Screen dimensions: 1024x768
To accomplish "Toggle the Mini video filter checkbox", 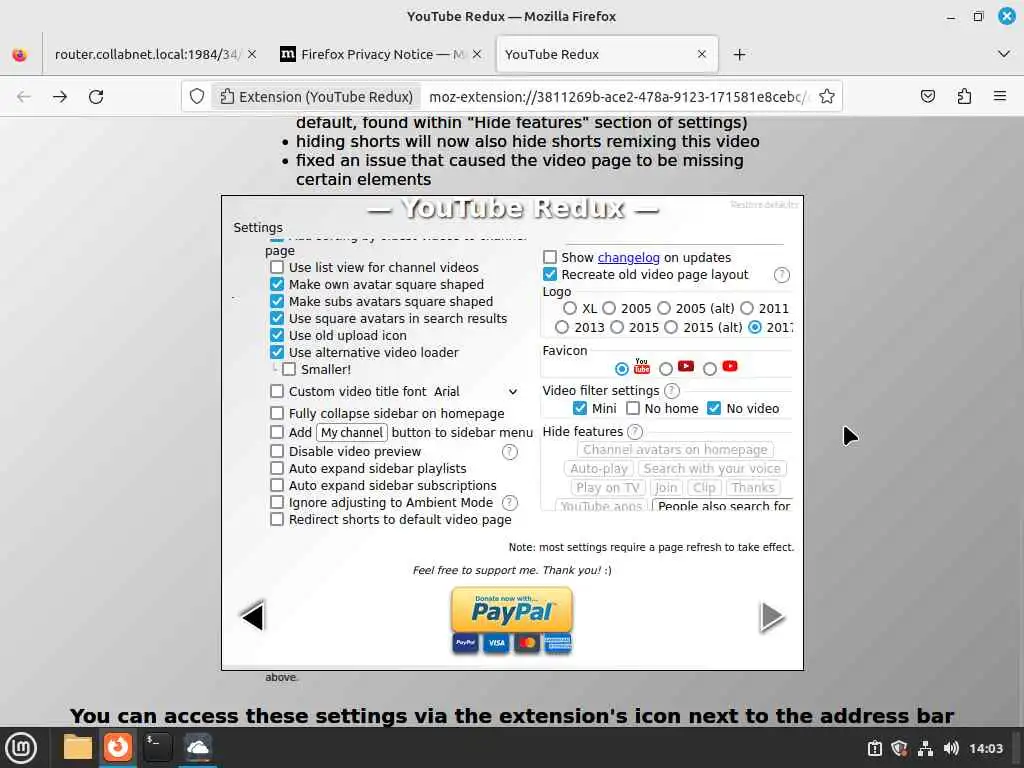I will point(580,408).
